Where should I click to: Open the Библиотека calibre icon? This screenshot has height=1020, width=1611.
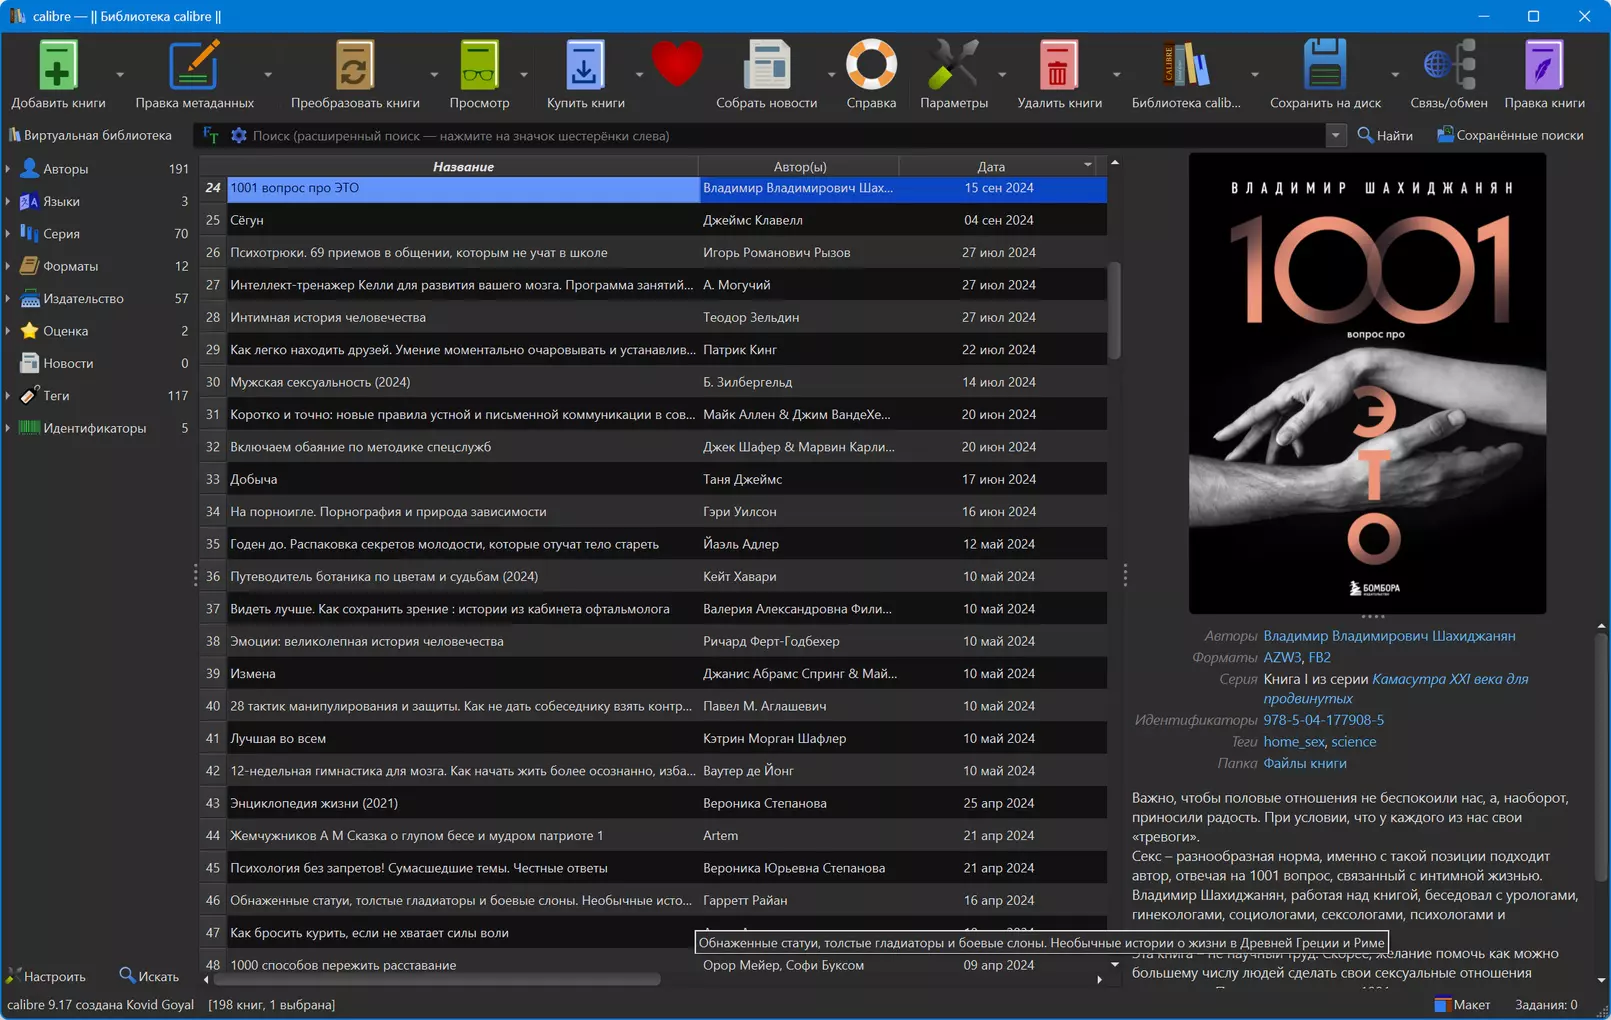tap(1185, 65)
